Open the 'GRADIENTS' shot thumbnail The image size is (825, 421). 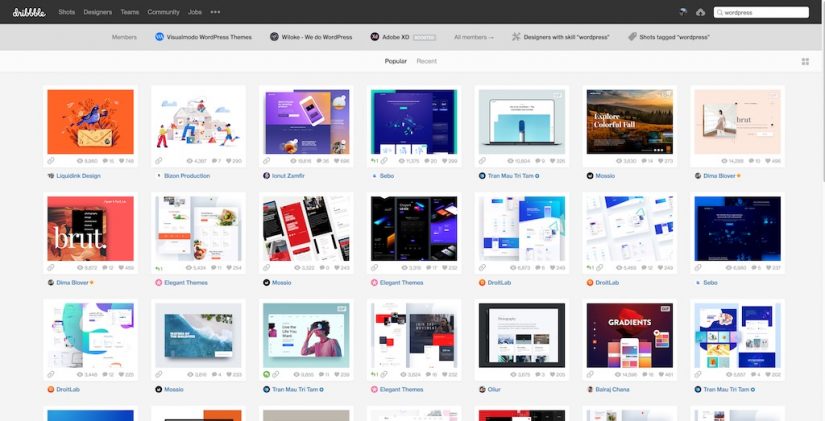pos(629,335)
